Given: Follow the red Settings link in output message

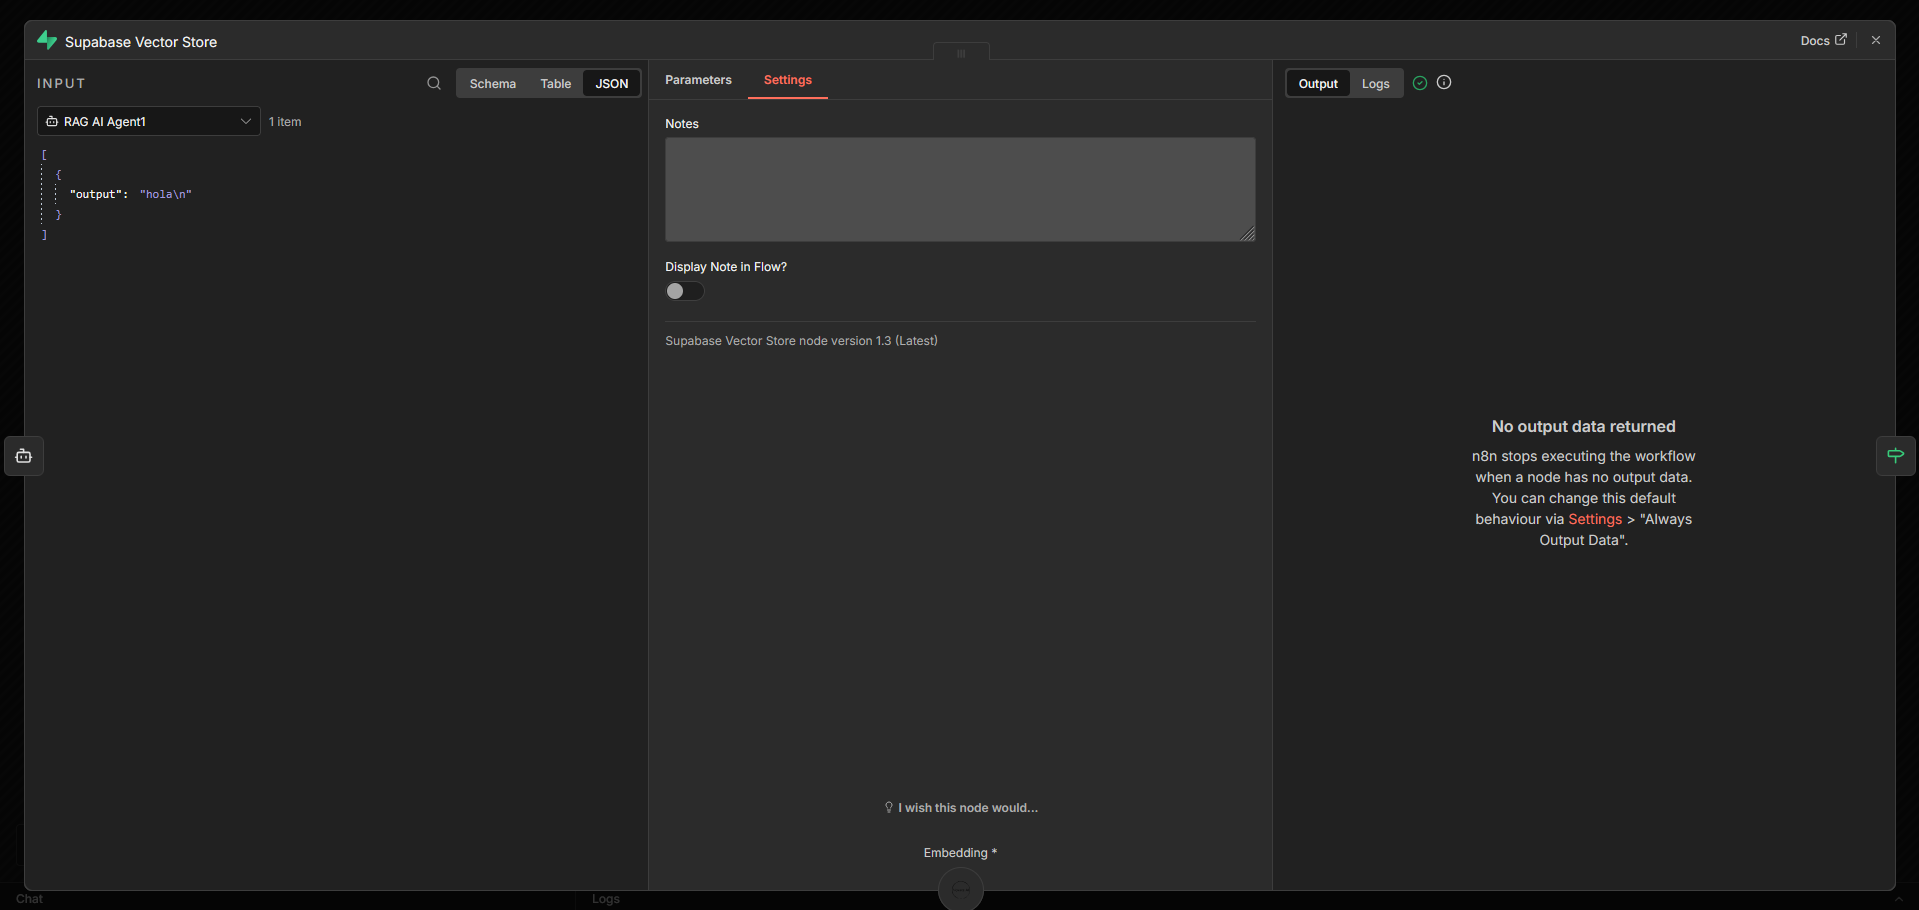Looking at the screenshot, I should (1595, 519).
